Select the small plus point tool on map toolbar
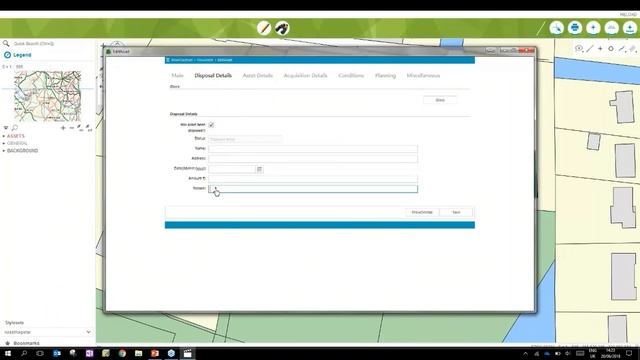This screenshot has height=360, width=640. [x=600, y=49]
